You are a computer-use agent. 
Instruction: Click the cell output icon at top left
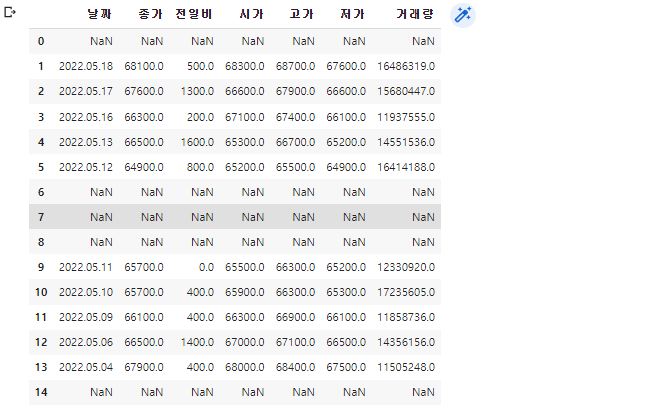[9, 12]
